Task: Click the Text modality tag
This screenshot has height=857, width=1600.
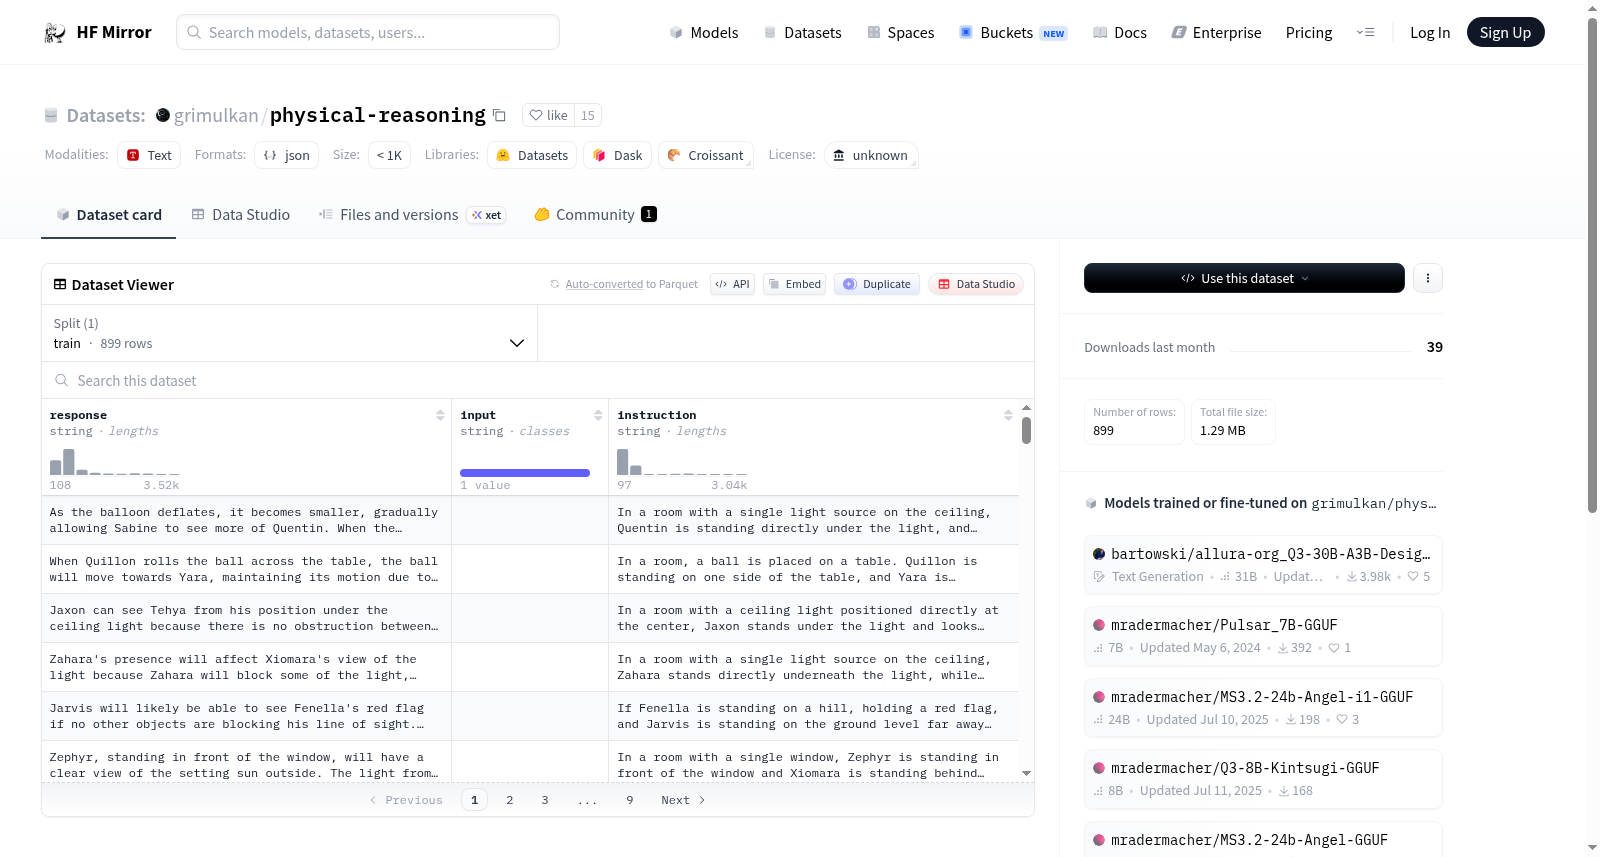Action: (x=149, y=155)
